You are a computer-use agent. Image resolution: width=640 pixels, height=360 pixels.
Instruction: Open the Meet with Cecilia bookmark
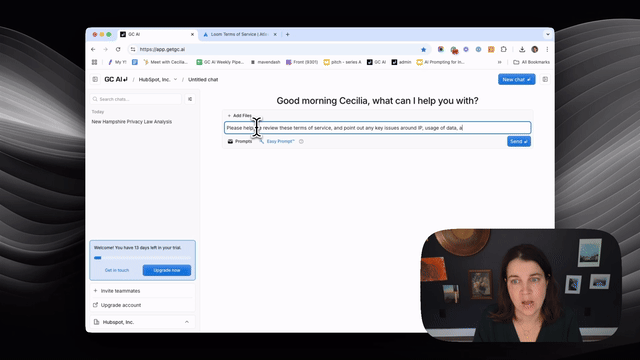[x=166, y=62]
